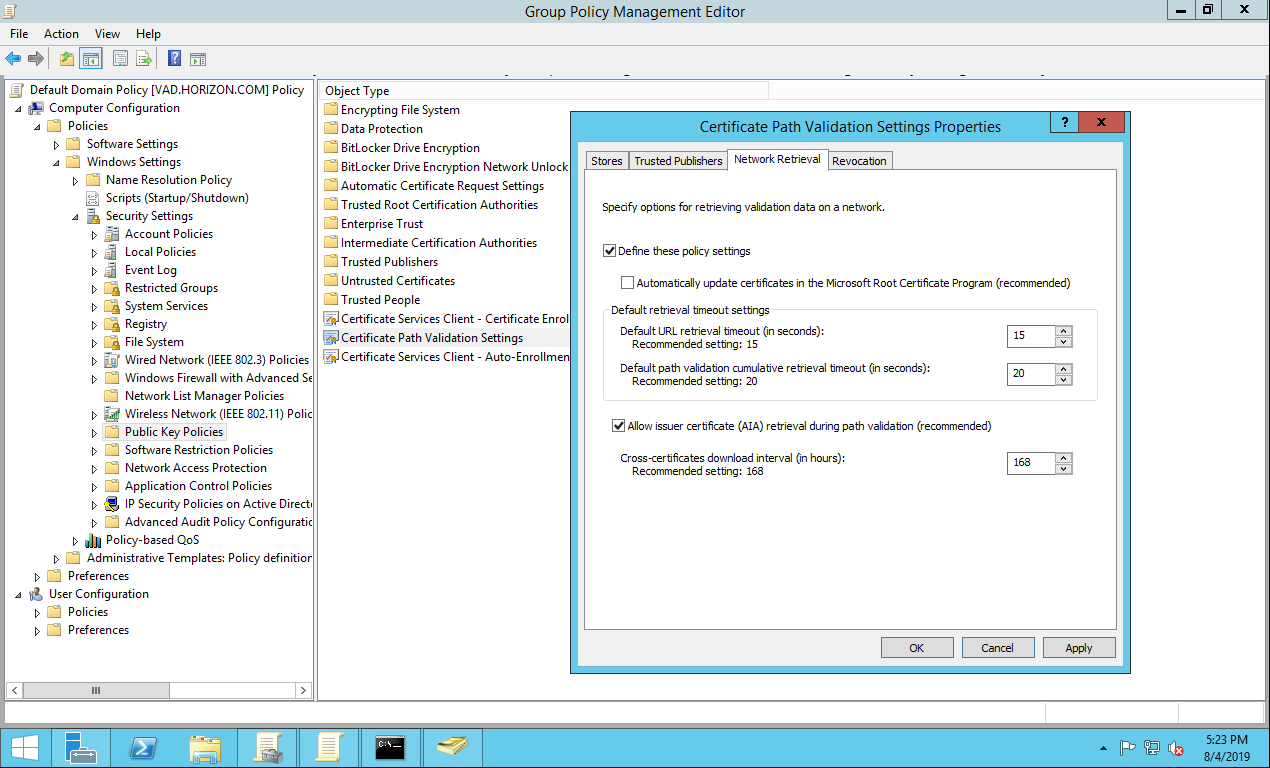Collapse the Security Settings tree node

[76, 216]
